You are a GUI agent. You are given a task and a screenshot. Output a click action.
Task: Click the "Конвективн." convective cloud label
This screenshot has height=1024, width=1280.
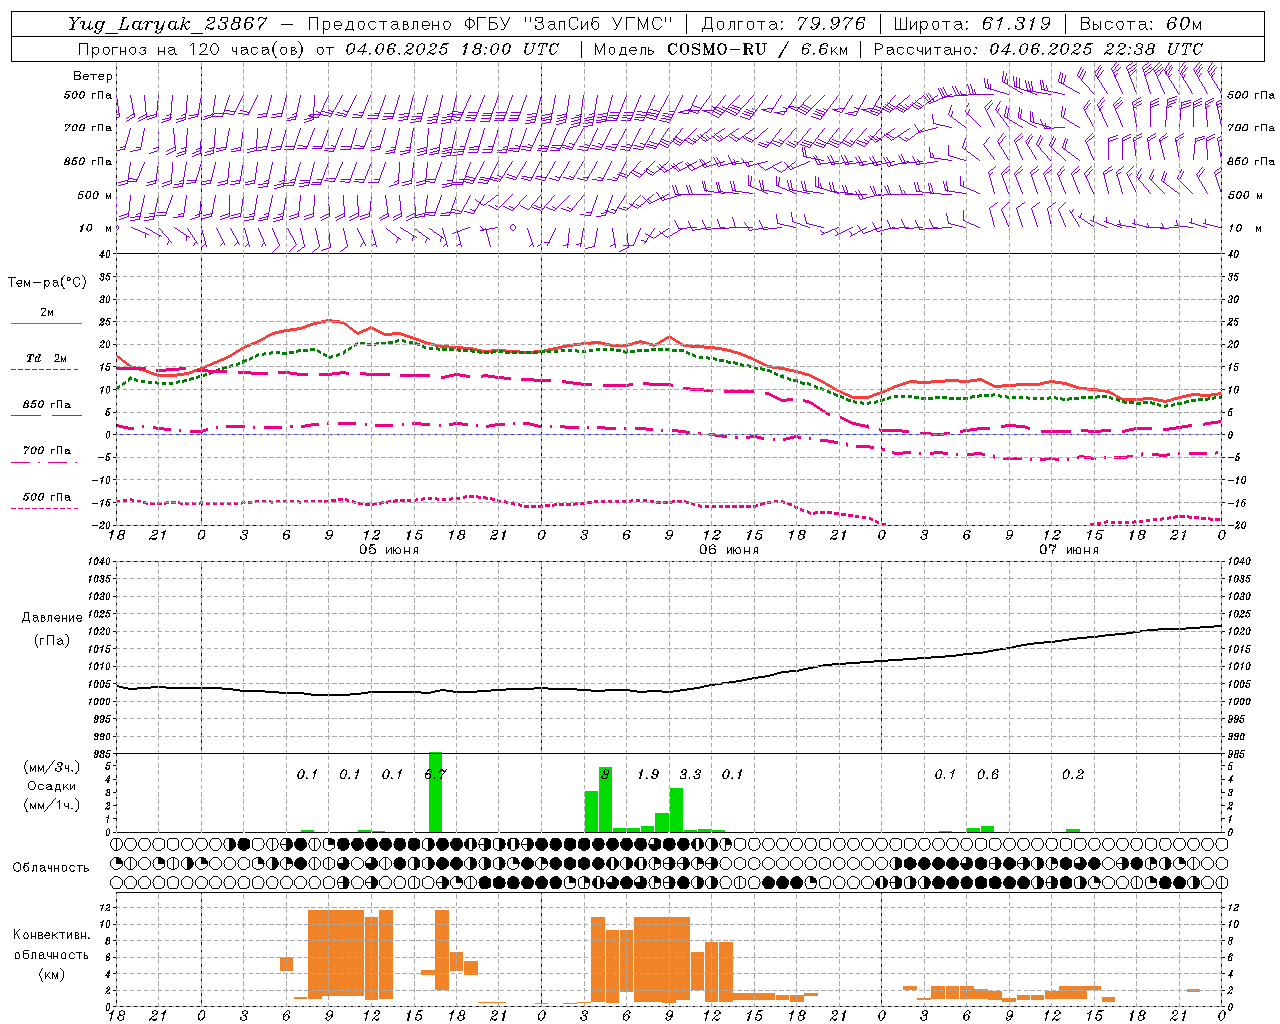point(52,935)
